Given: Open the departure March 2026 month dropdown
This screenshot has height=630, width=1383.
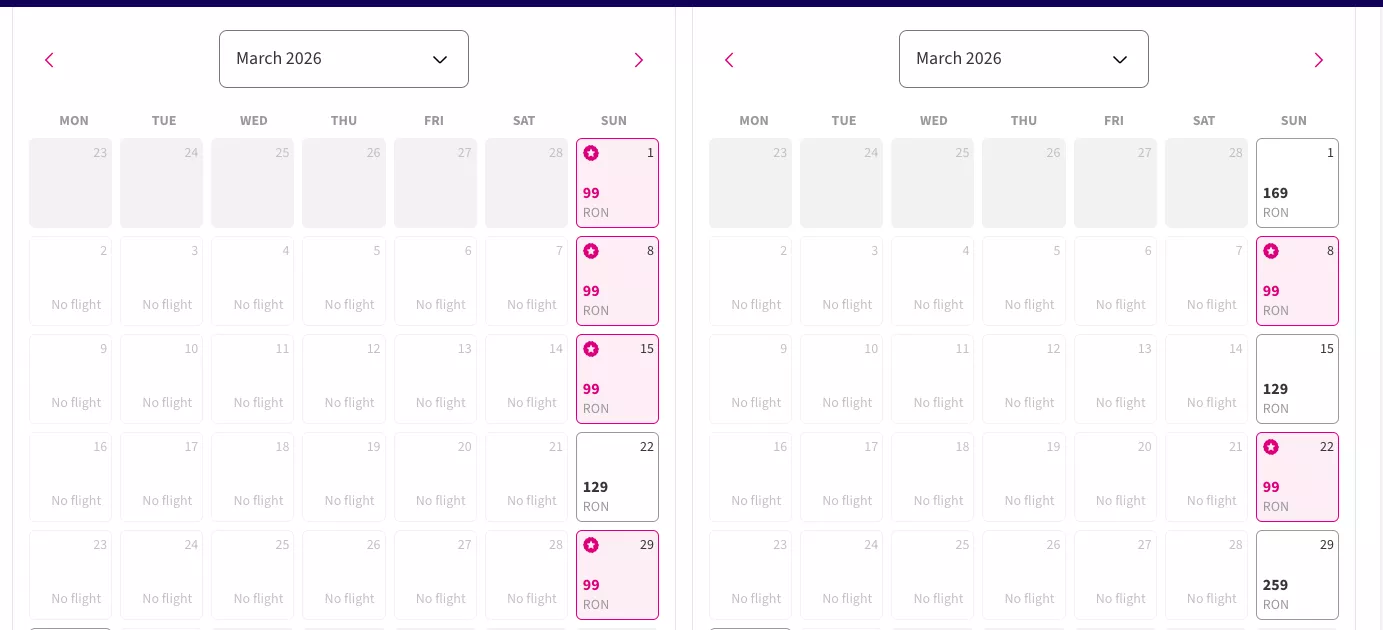Looking at the screenshot, I should 344,59.
